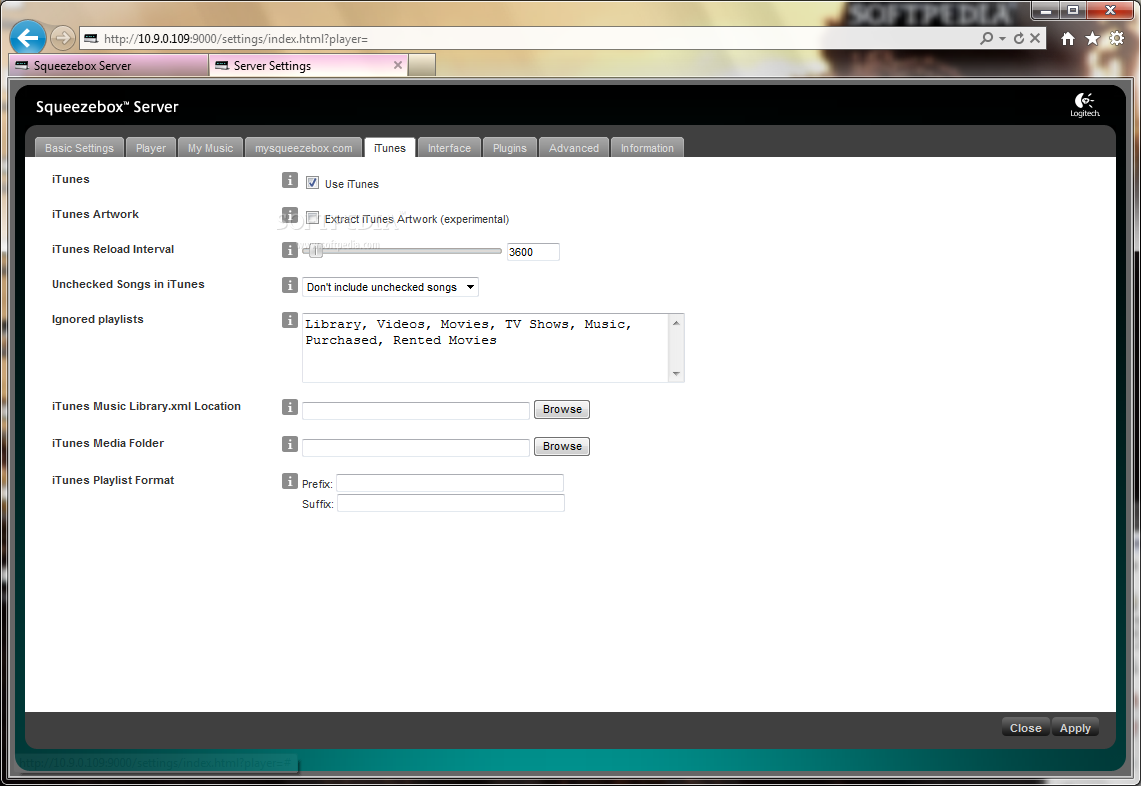Click the Music Library.xml location field
Screen dimensions: 1141x786
(x=416, y=410)
